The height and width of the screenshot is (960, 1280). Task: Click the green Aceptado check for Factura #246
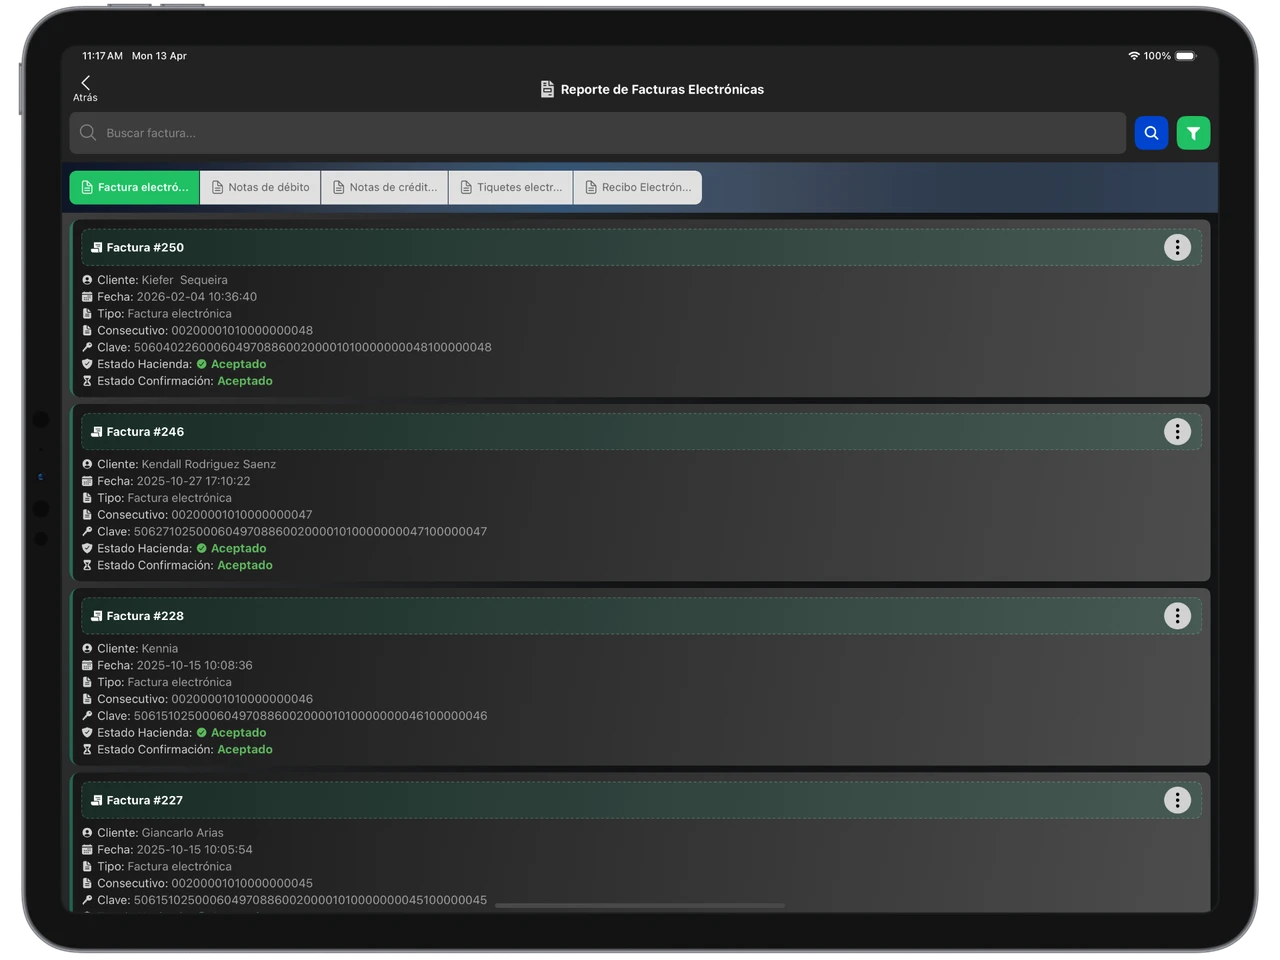pos(202,548)
